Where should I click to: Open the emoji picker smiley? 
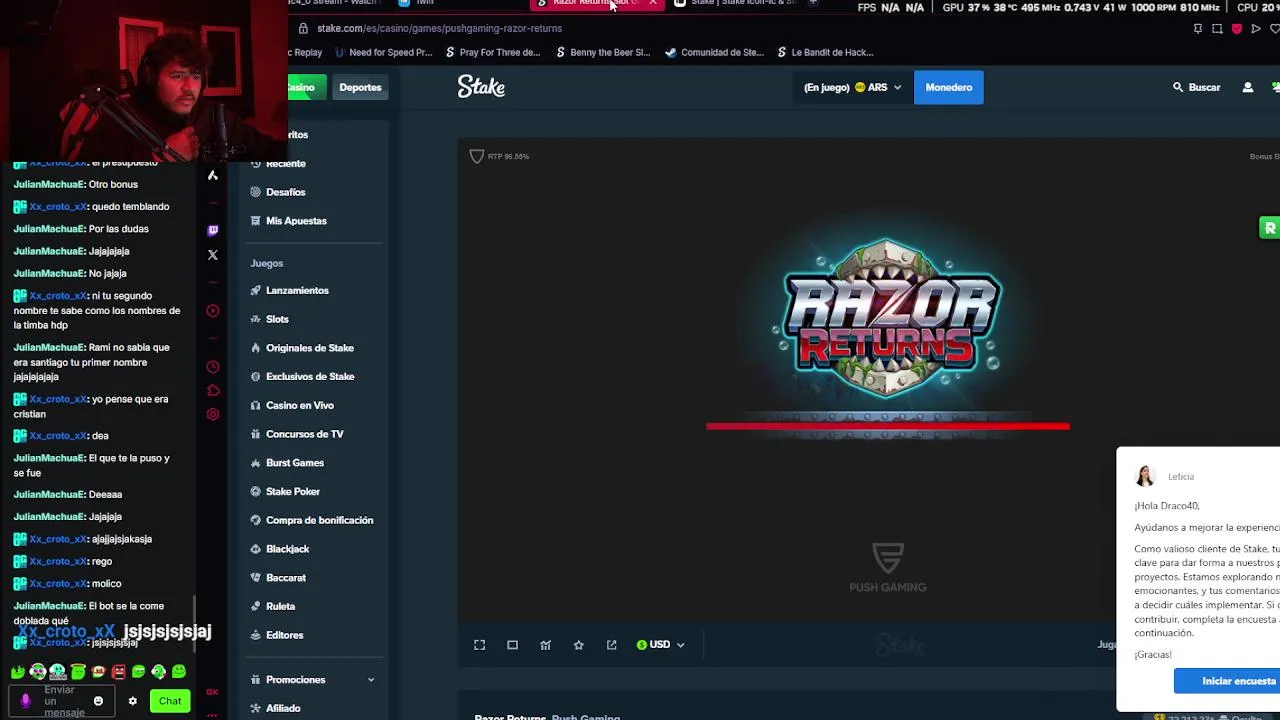(x=98, y=701)
